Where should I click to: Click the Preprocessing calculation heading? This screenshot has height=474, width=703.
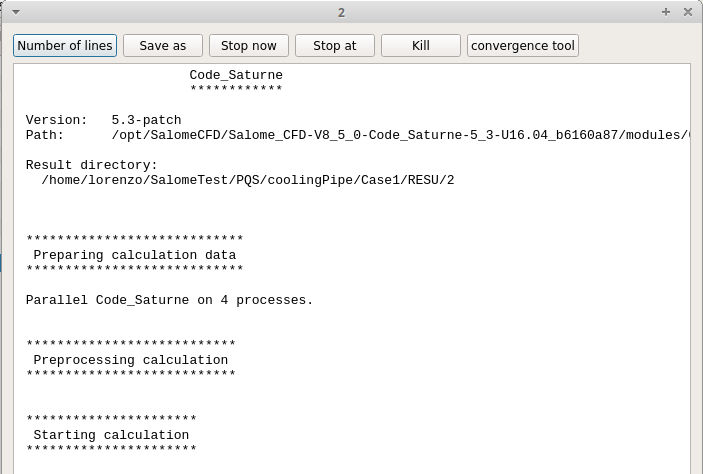tap(131, 360)
